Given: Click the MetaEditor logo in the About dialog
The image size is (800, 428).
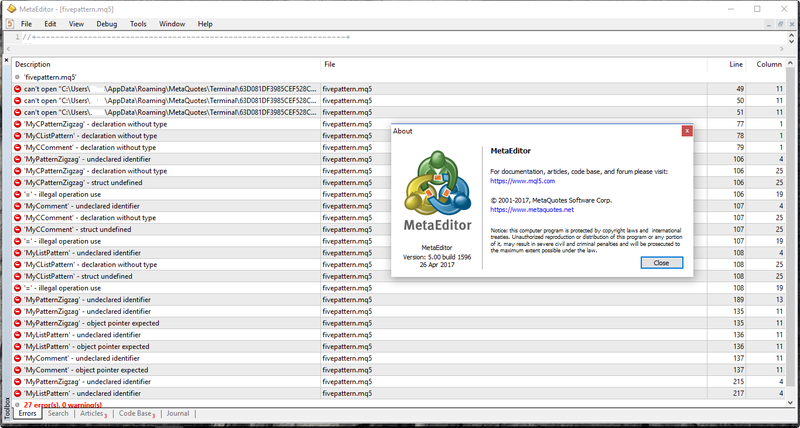Looking at the screenshot, I should point(438,191).
